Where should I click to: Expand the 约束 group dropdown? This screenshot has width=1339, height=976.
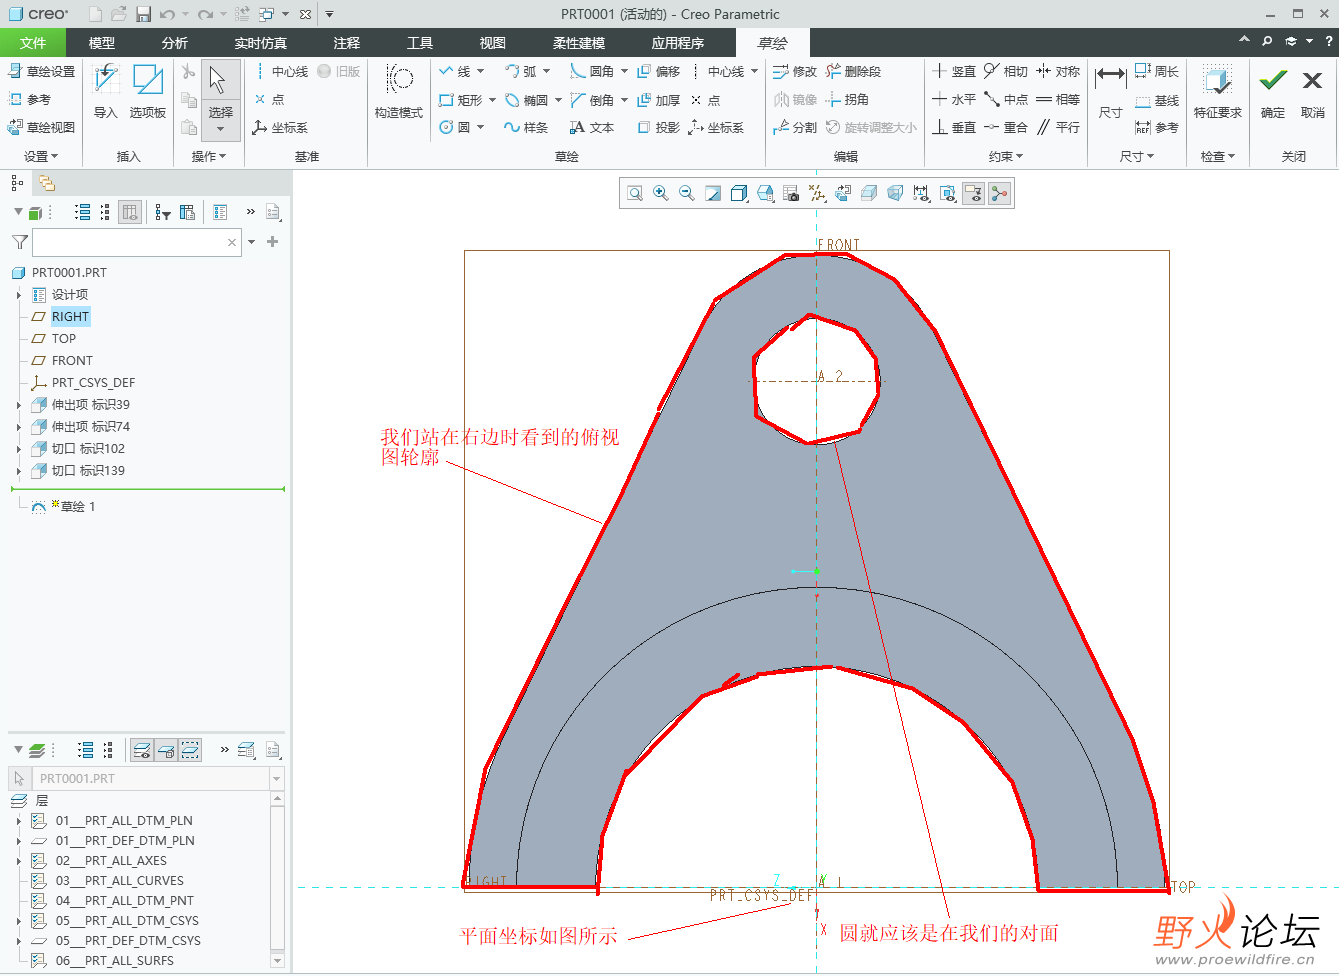pos(1006,157)
